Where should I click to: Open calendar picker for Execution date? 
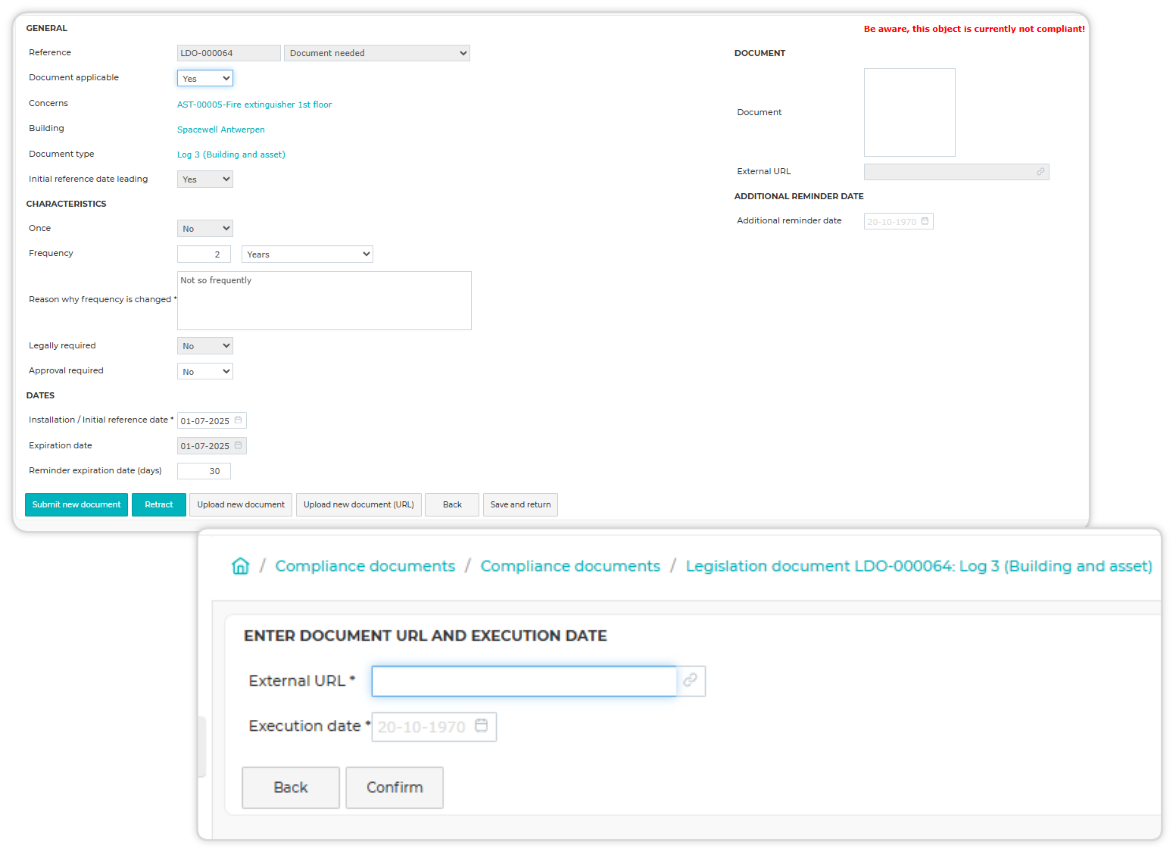[481, 725]
